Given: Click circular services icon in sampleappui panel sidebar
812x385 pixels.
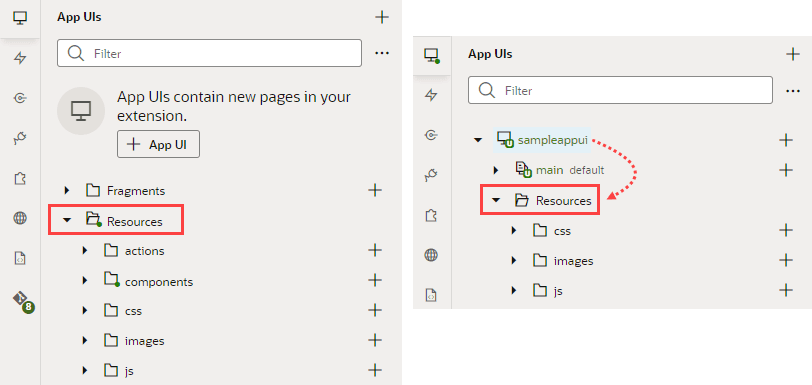Looking at the screenshot, I should [x=431, y=135].
